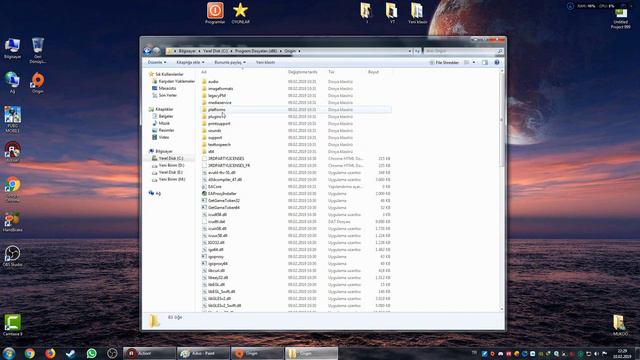Click Program Dosyaları (x86) breadcrumb
640x360 pixels.
click(256, 51)
